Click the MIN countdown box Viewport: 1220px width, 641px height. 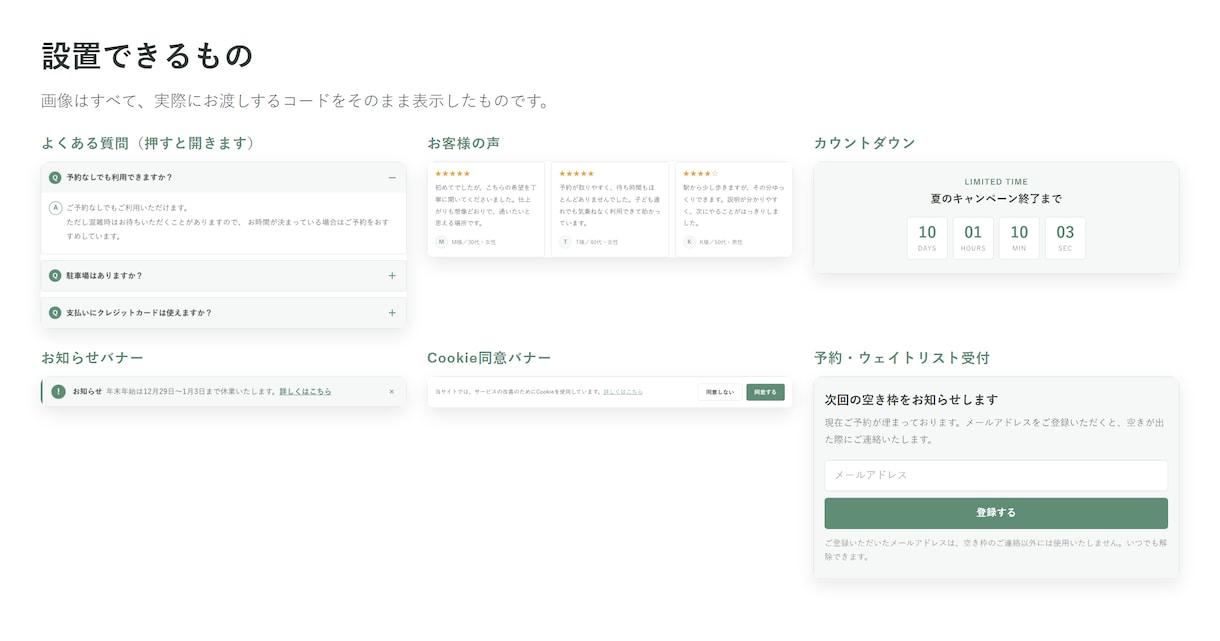tap(1019, 238)
